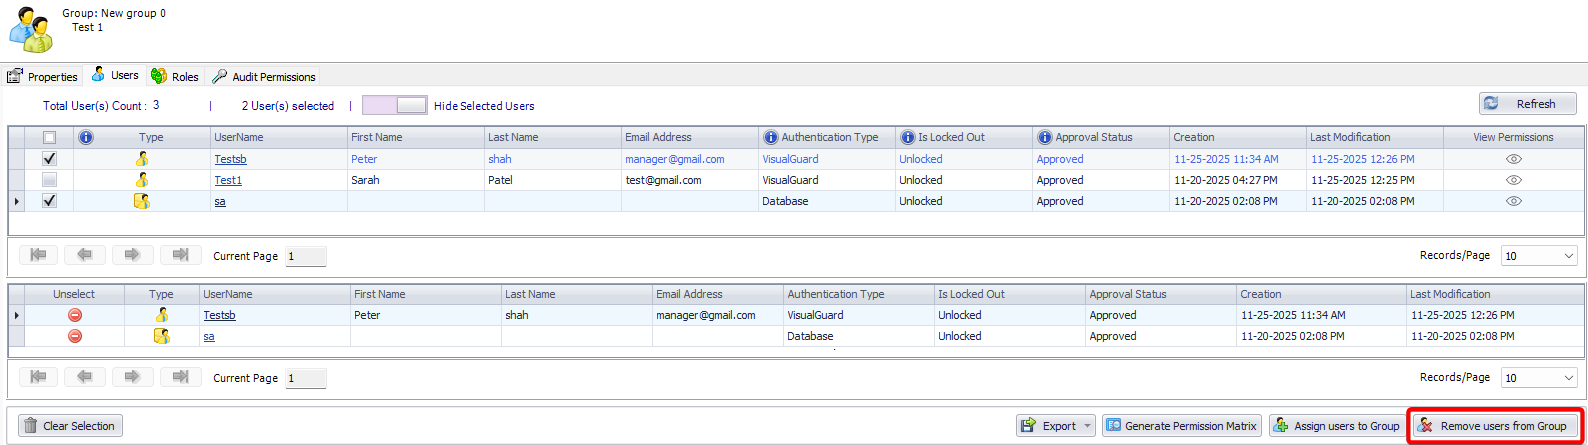Go to previous page in lower grid

click(85, 377)
